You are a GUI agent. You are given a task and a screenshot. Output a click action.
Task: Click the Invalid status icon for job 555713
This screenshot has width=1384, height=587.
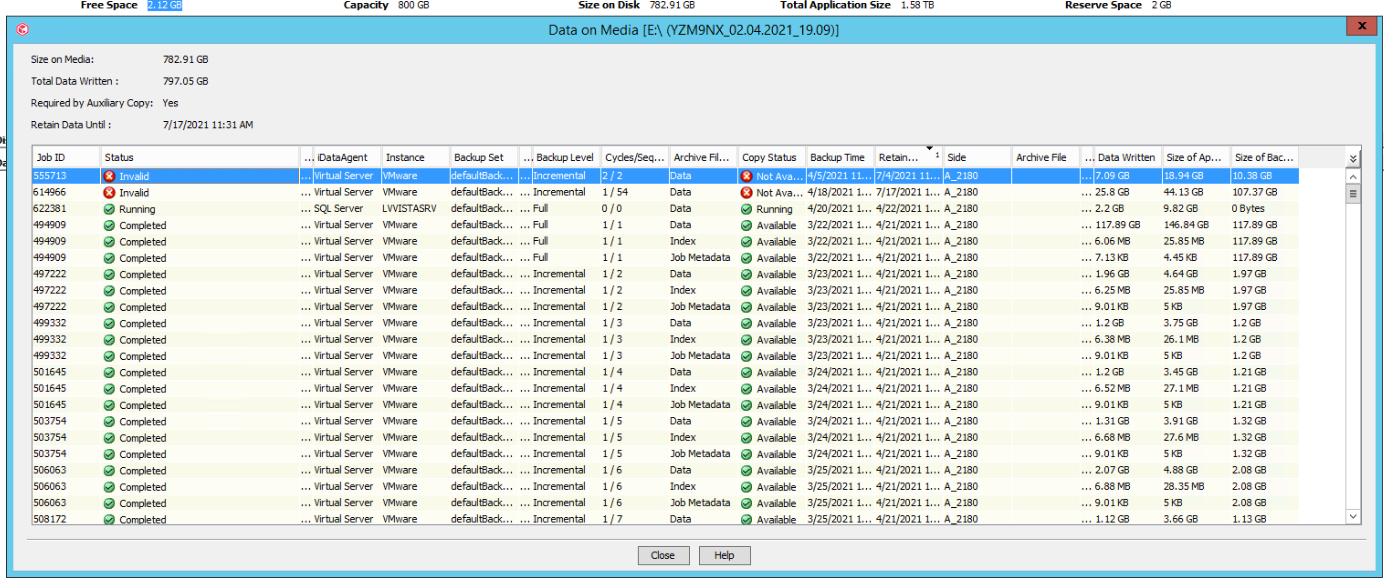pyautogui.click(x=110, y=176)
